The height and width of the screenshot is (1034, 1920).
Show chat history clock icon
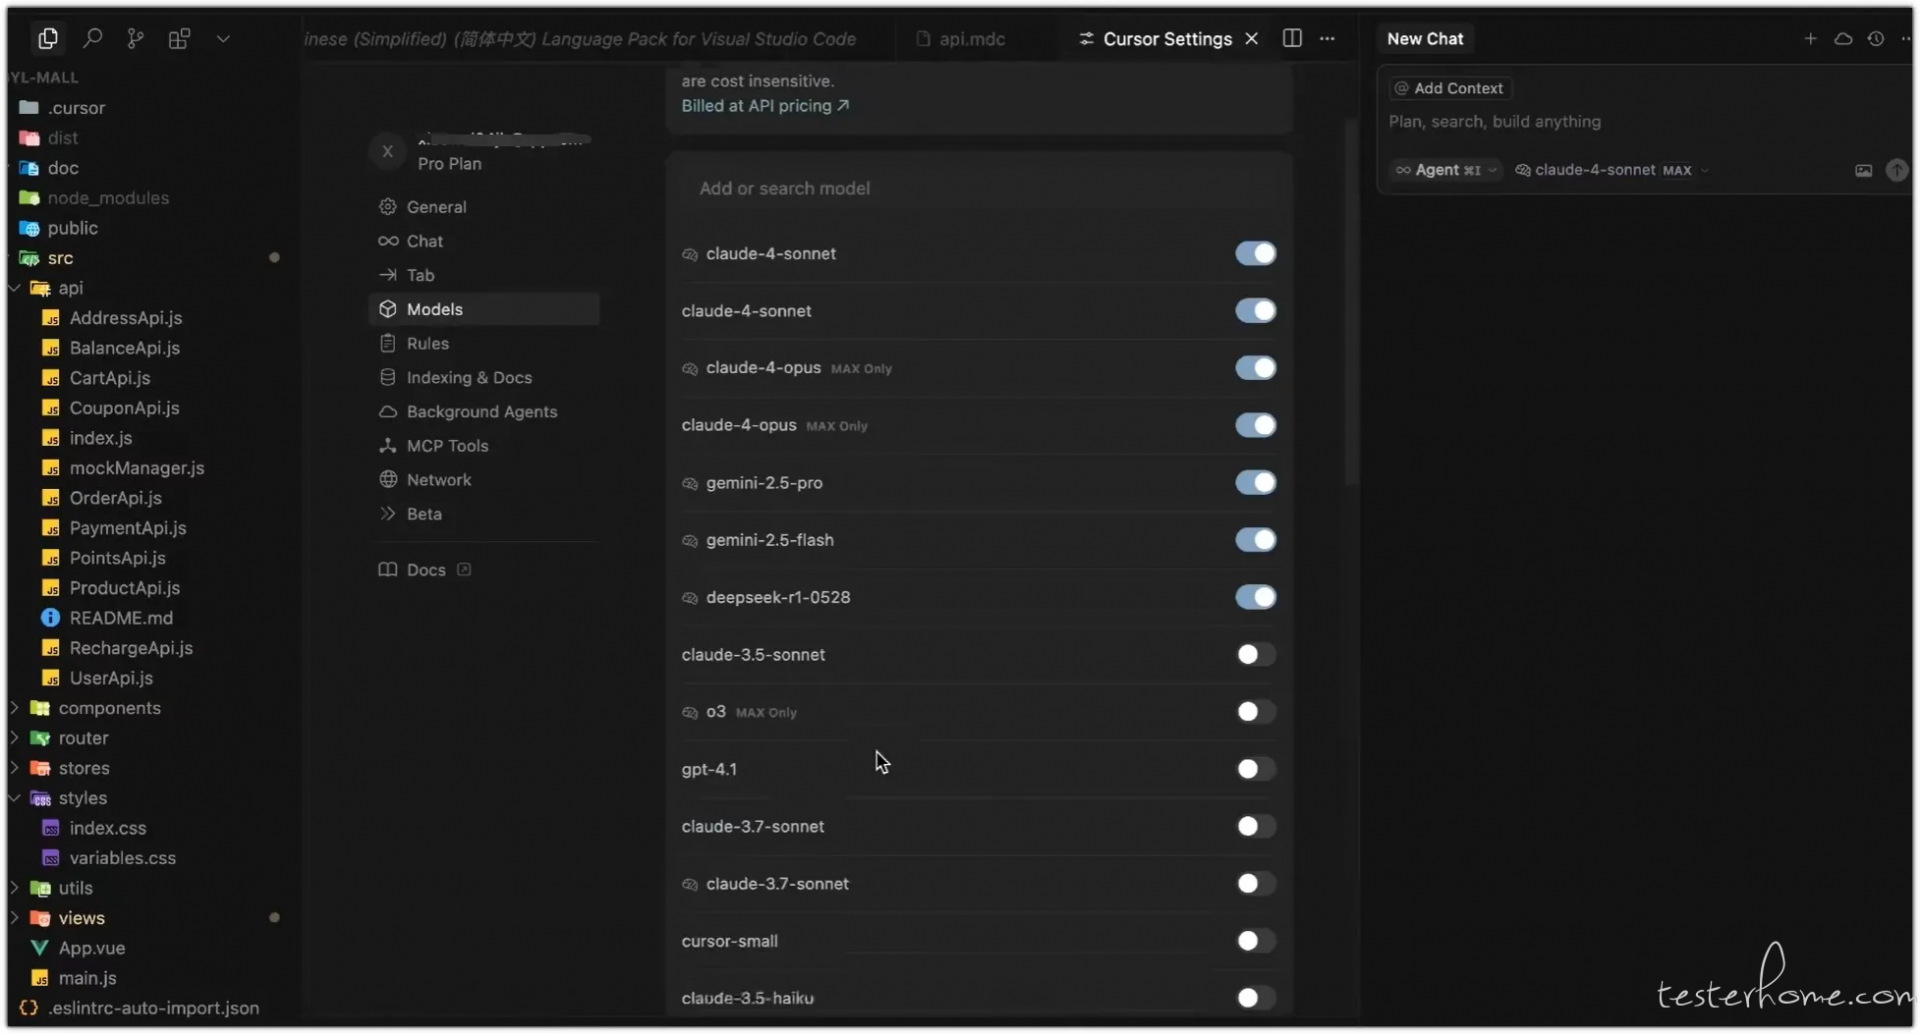pos(1876,38)
